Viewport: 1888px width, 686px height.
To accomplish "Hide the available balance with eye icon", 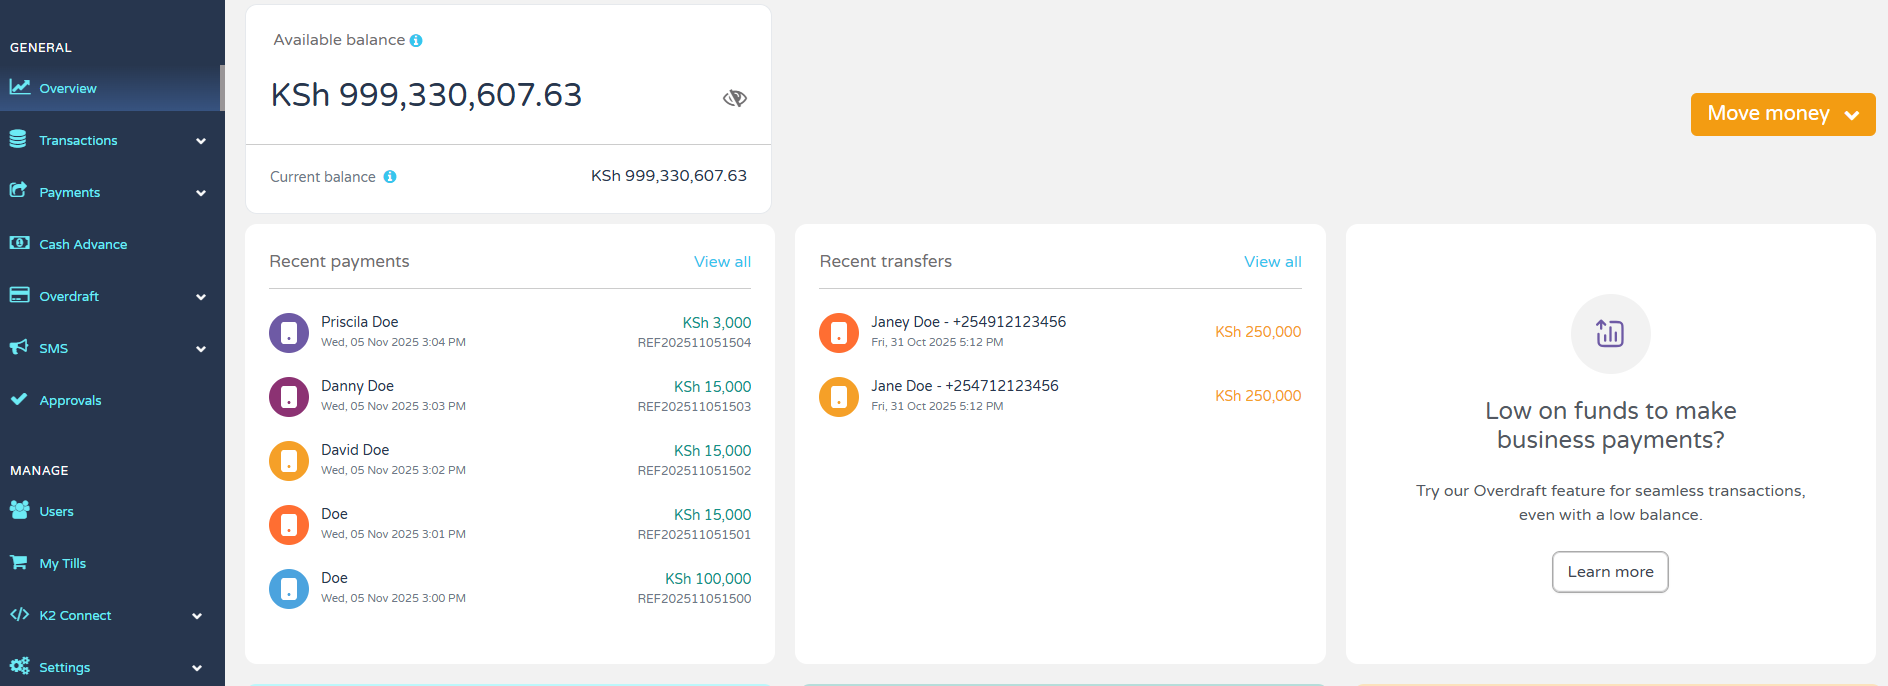I will coord(735,98).
